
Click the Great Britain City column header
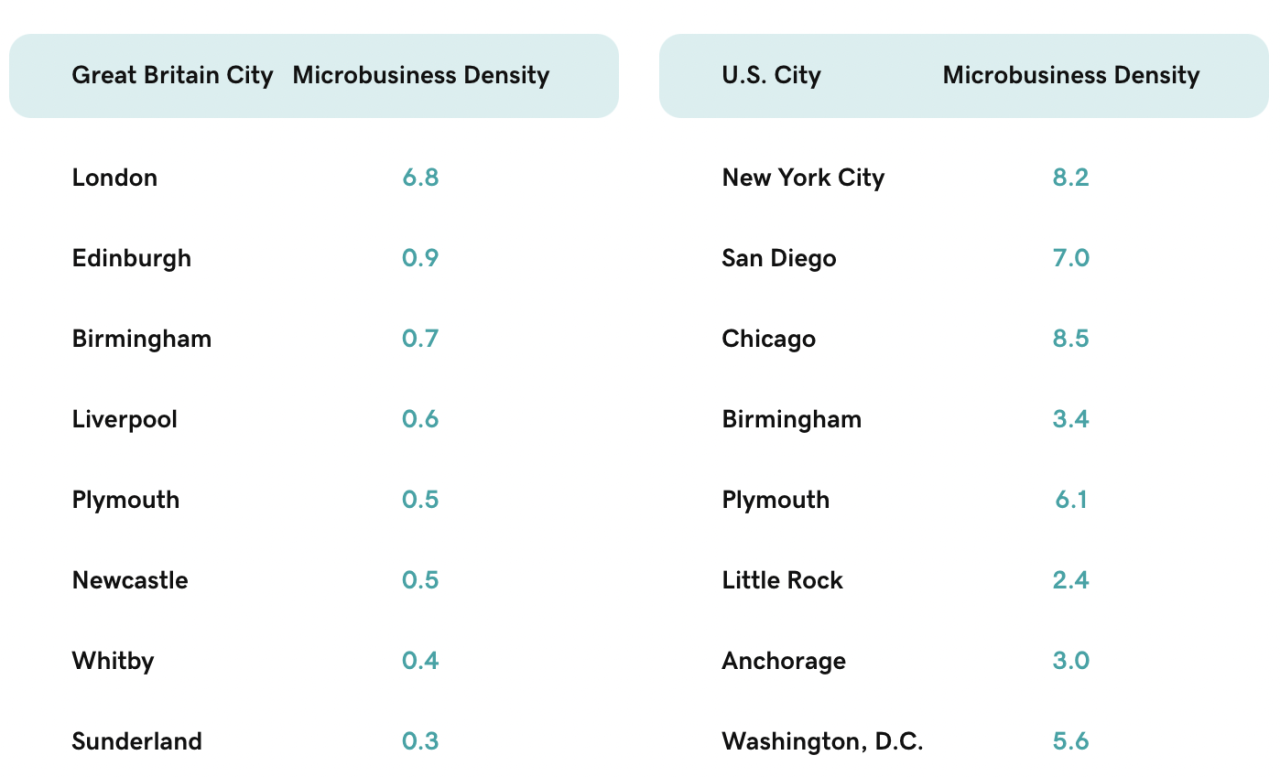click(172, 76)
